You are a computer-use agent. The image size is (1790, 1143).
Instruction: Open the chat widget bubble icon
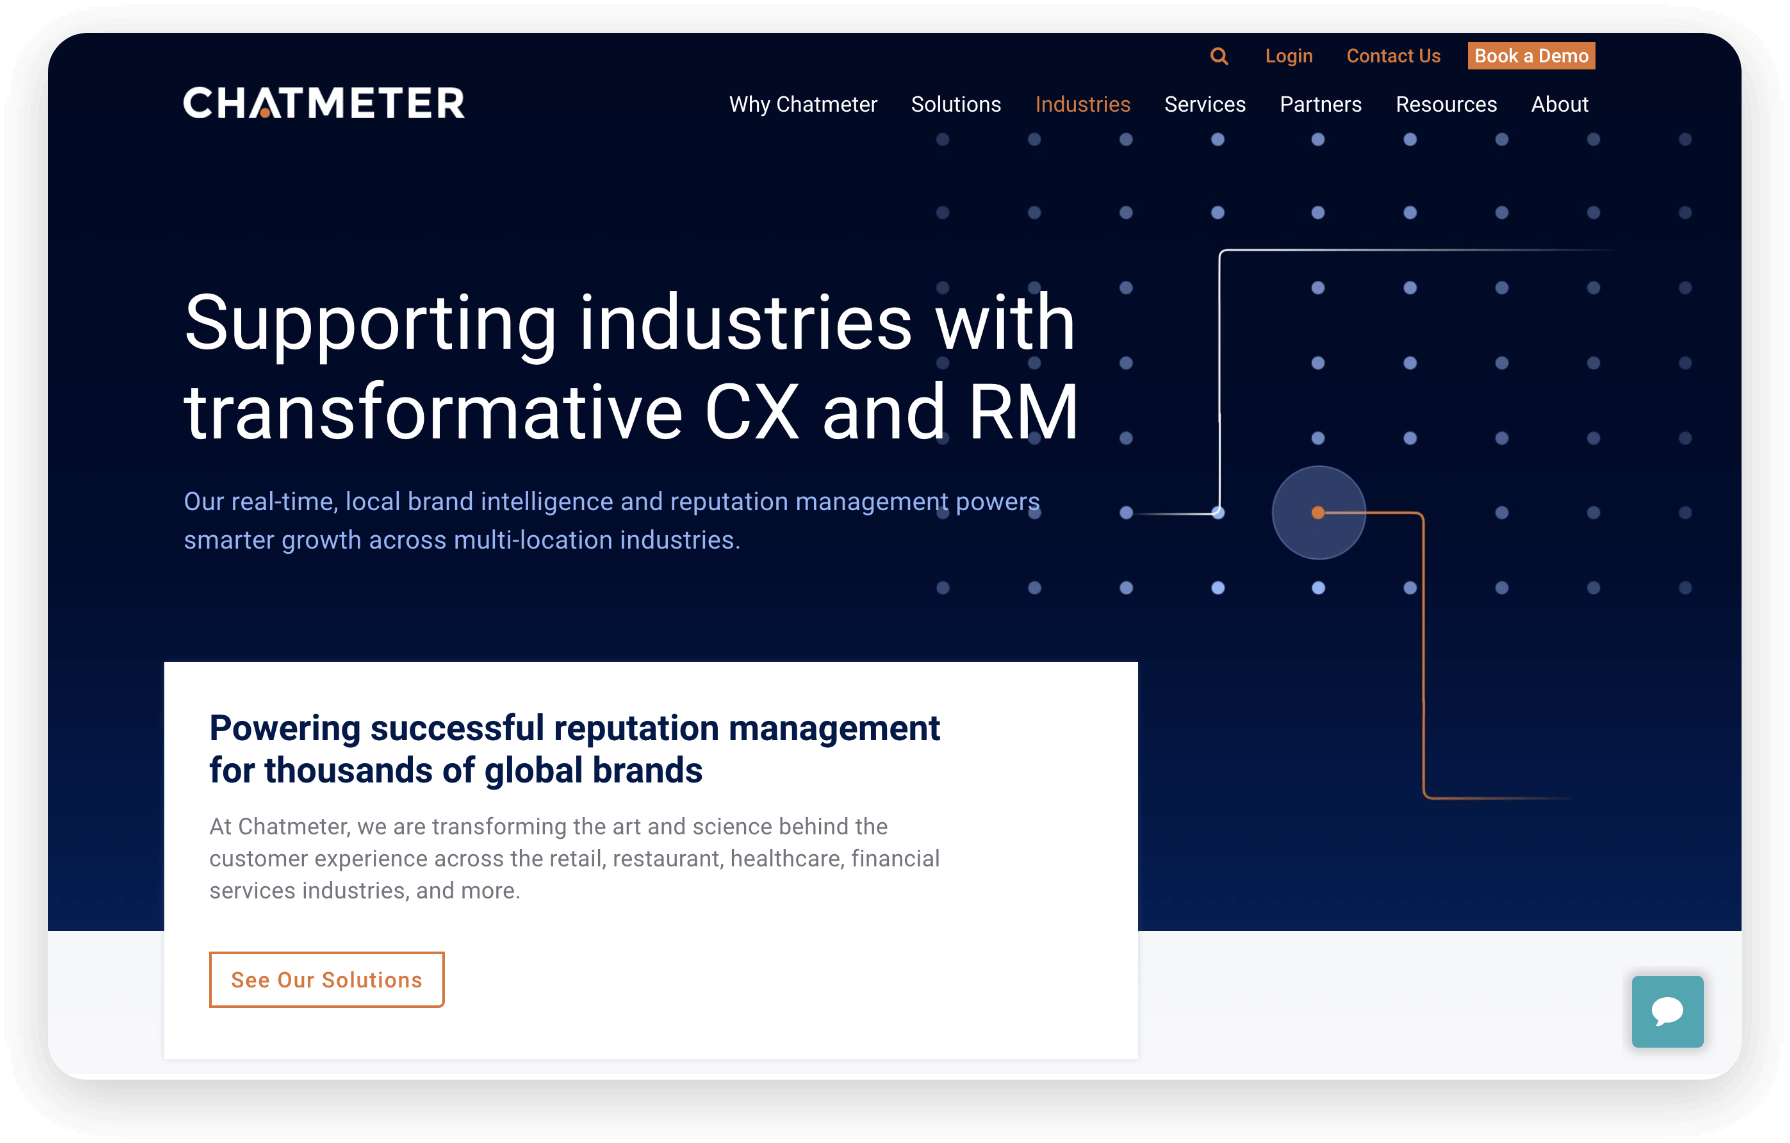click(x=1667, y=1011)
